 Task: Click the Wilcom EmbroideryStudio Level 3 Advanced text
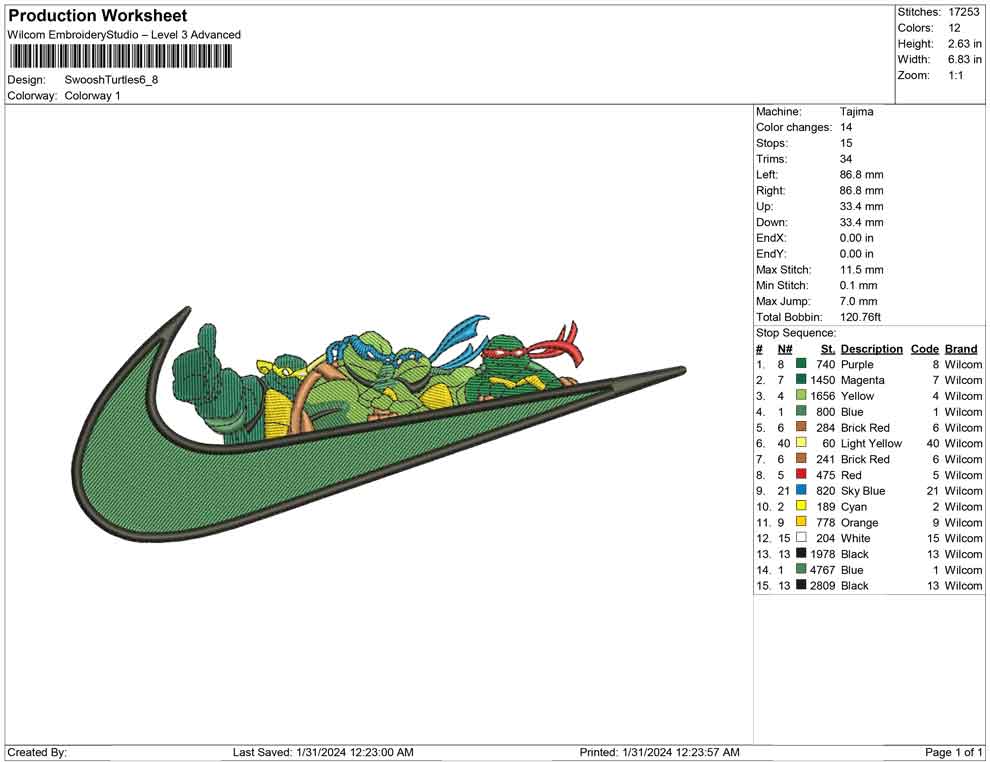coord(124,35)
